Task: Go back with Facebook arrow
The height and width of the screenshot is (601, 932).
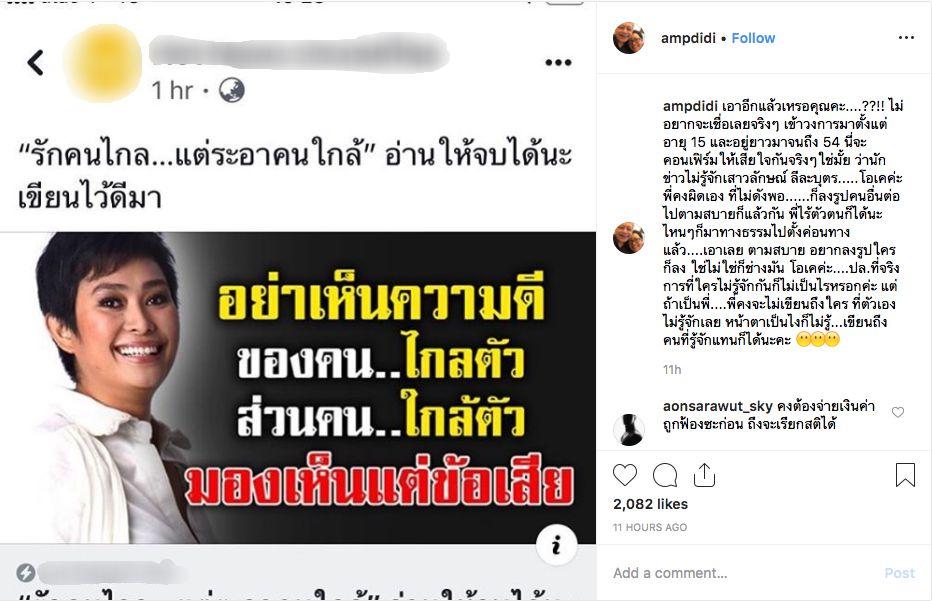Action: 36,62
